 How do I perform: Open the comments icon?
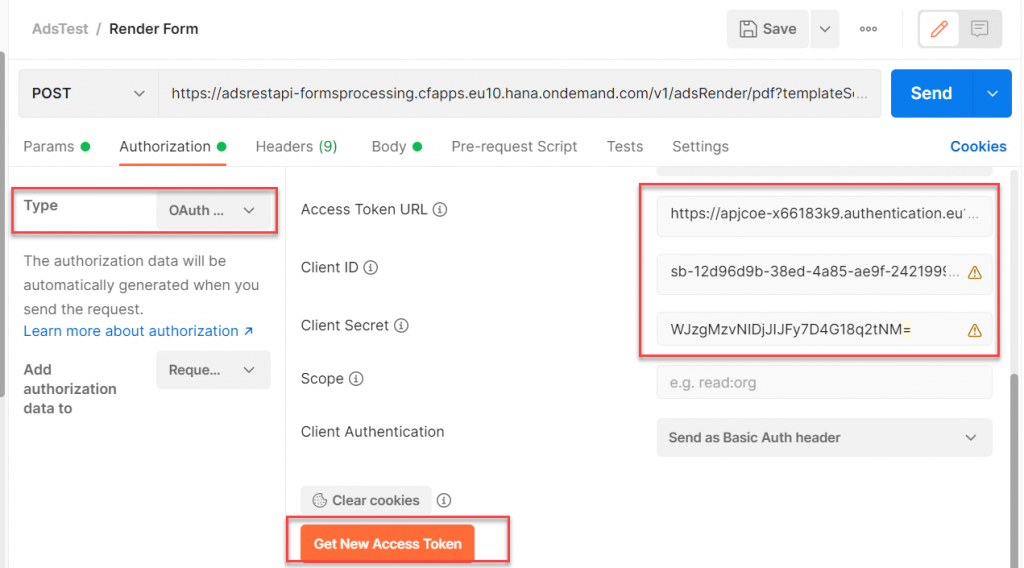979,29
